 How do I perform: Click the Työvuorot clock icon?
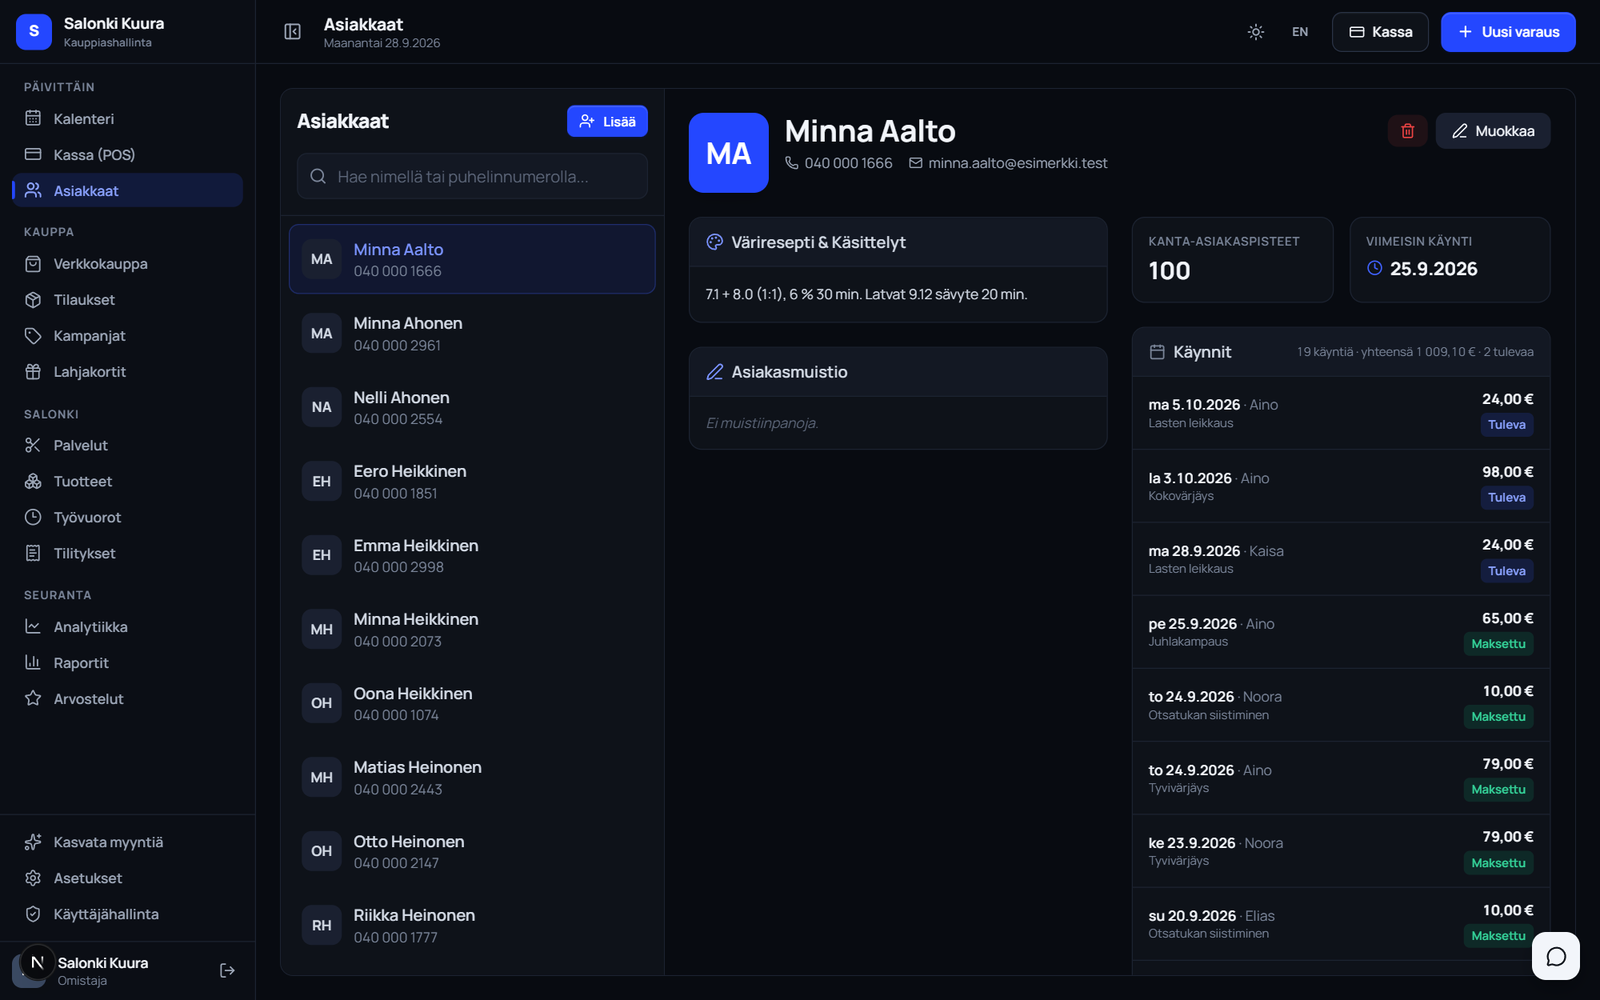click(33, 517)
